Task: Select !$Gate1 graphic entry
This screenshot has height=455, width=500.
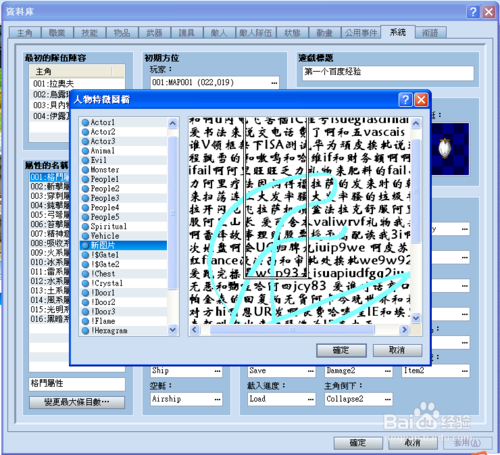Action: coord(123,255)
